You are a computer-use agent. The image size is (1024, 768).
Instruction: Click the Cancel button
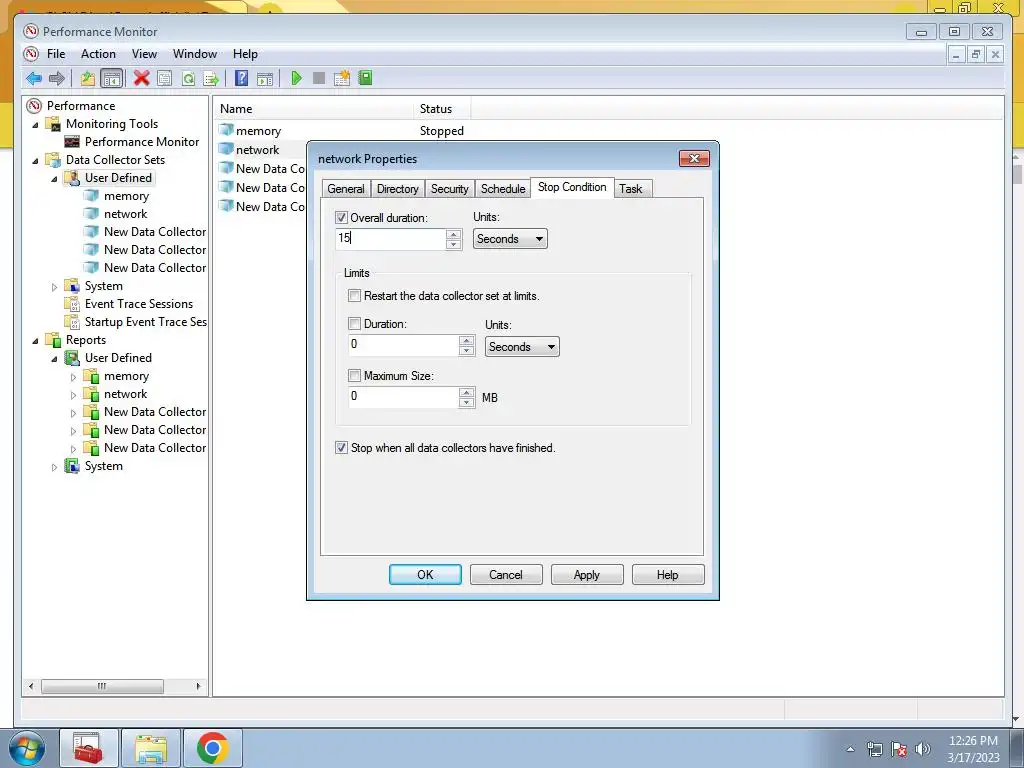(506, 575)
